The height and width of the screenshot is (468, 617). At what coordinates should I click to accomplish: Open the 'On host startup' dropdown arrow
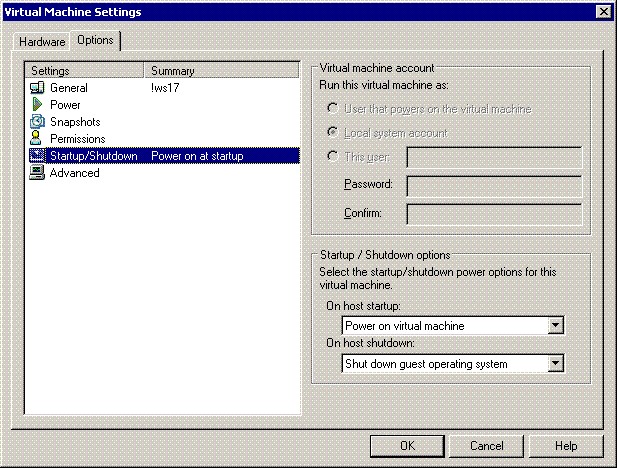click(x=555, y=326)
